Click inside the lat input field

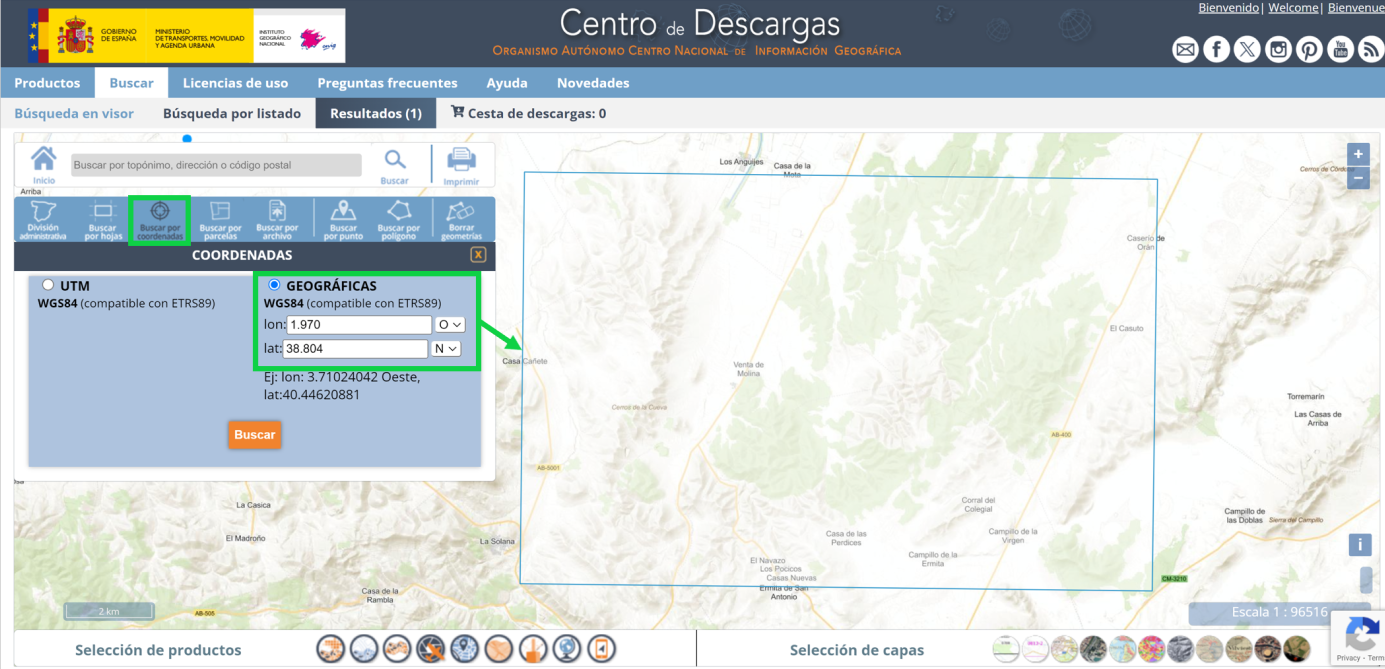click(355, 347)
